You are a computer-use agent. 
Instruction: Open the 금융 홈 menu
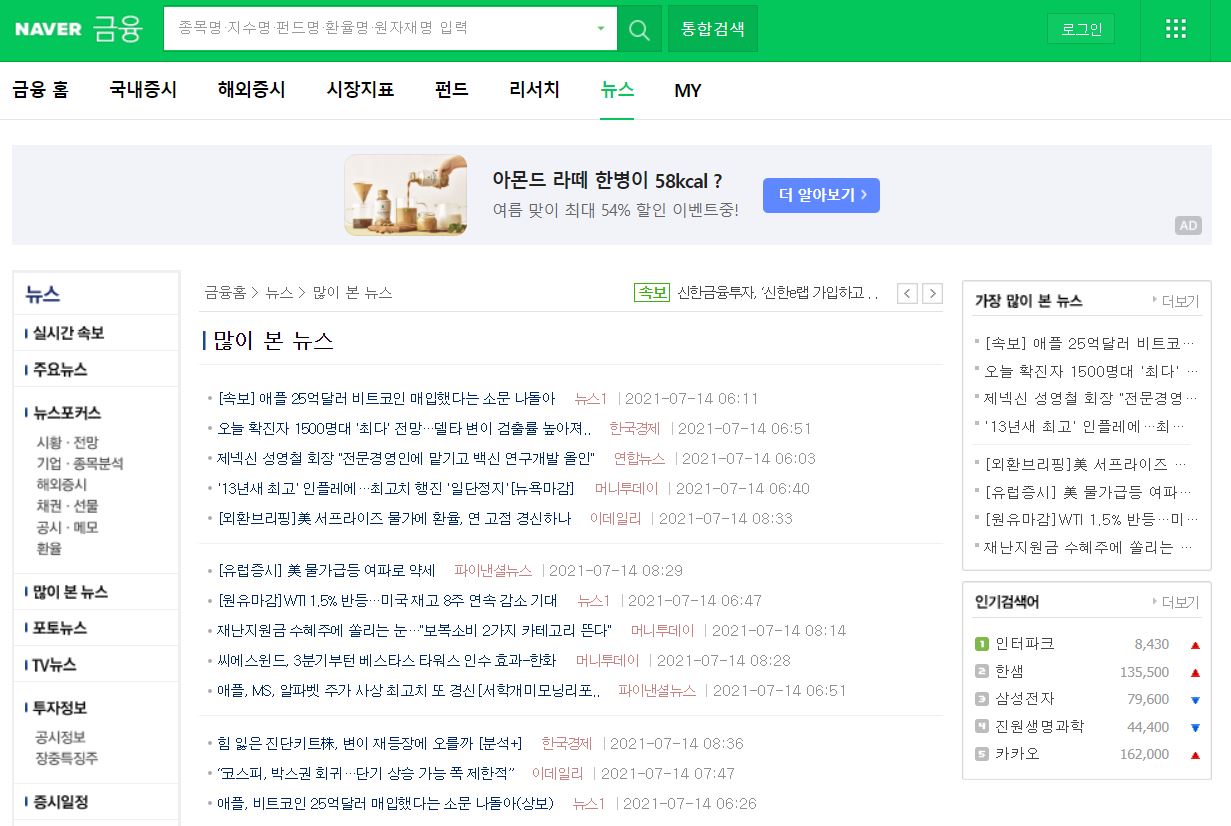[x=41, y=90]
